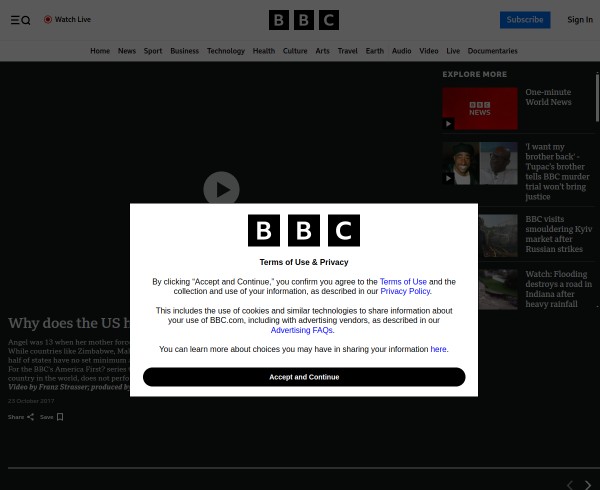Click Accept and Continue button
This screenshot has width=600, height=490.
(x=304, y=377)
